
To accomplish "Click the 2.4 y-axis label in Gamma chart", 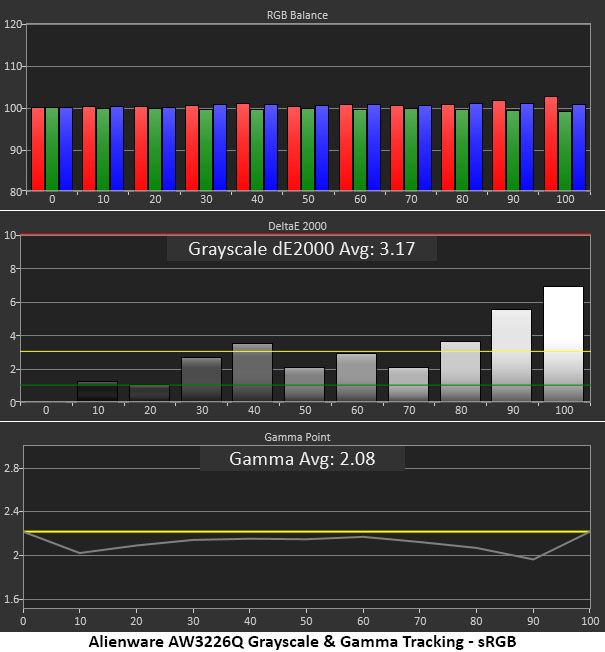I will tap(11, 511).
